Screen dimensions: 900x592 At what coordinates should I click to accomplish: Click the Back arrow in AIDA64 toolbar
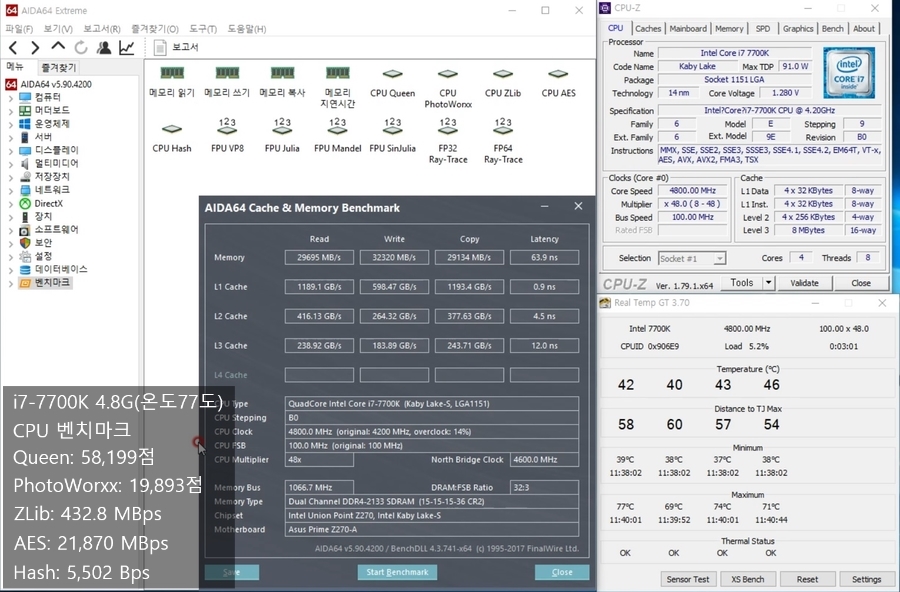click(x=13, y=48)
